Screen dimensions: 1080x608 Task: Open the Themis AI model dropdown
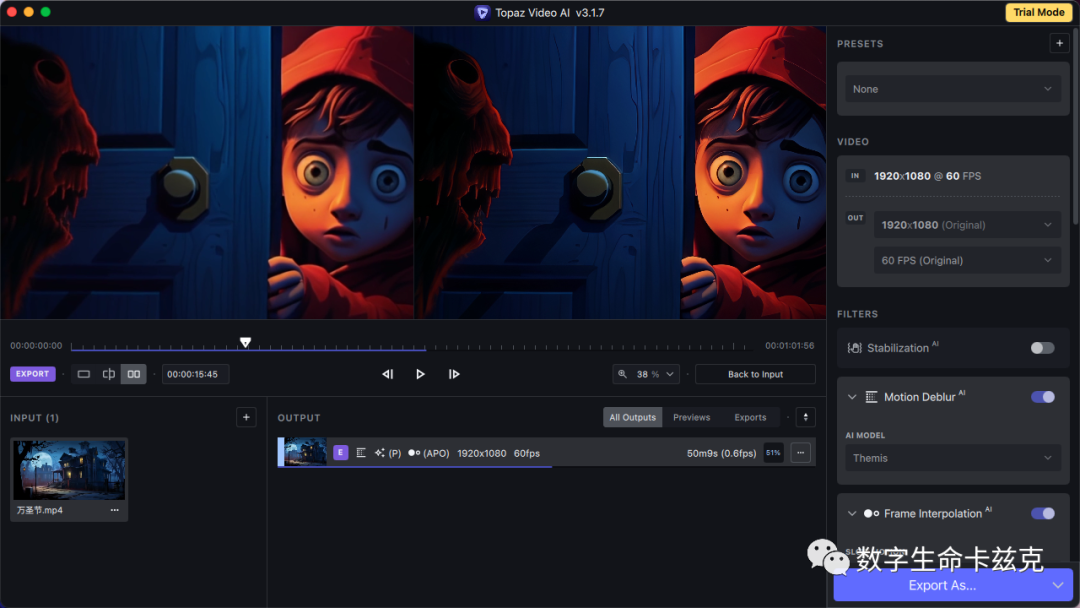click(x=952, y=458)
